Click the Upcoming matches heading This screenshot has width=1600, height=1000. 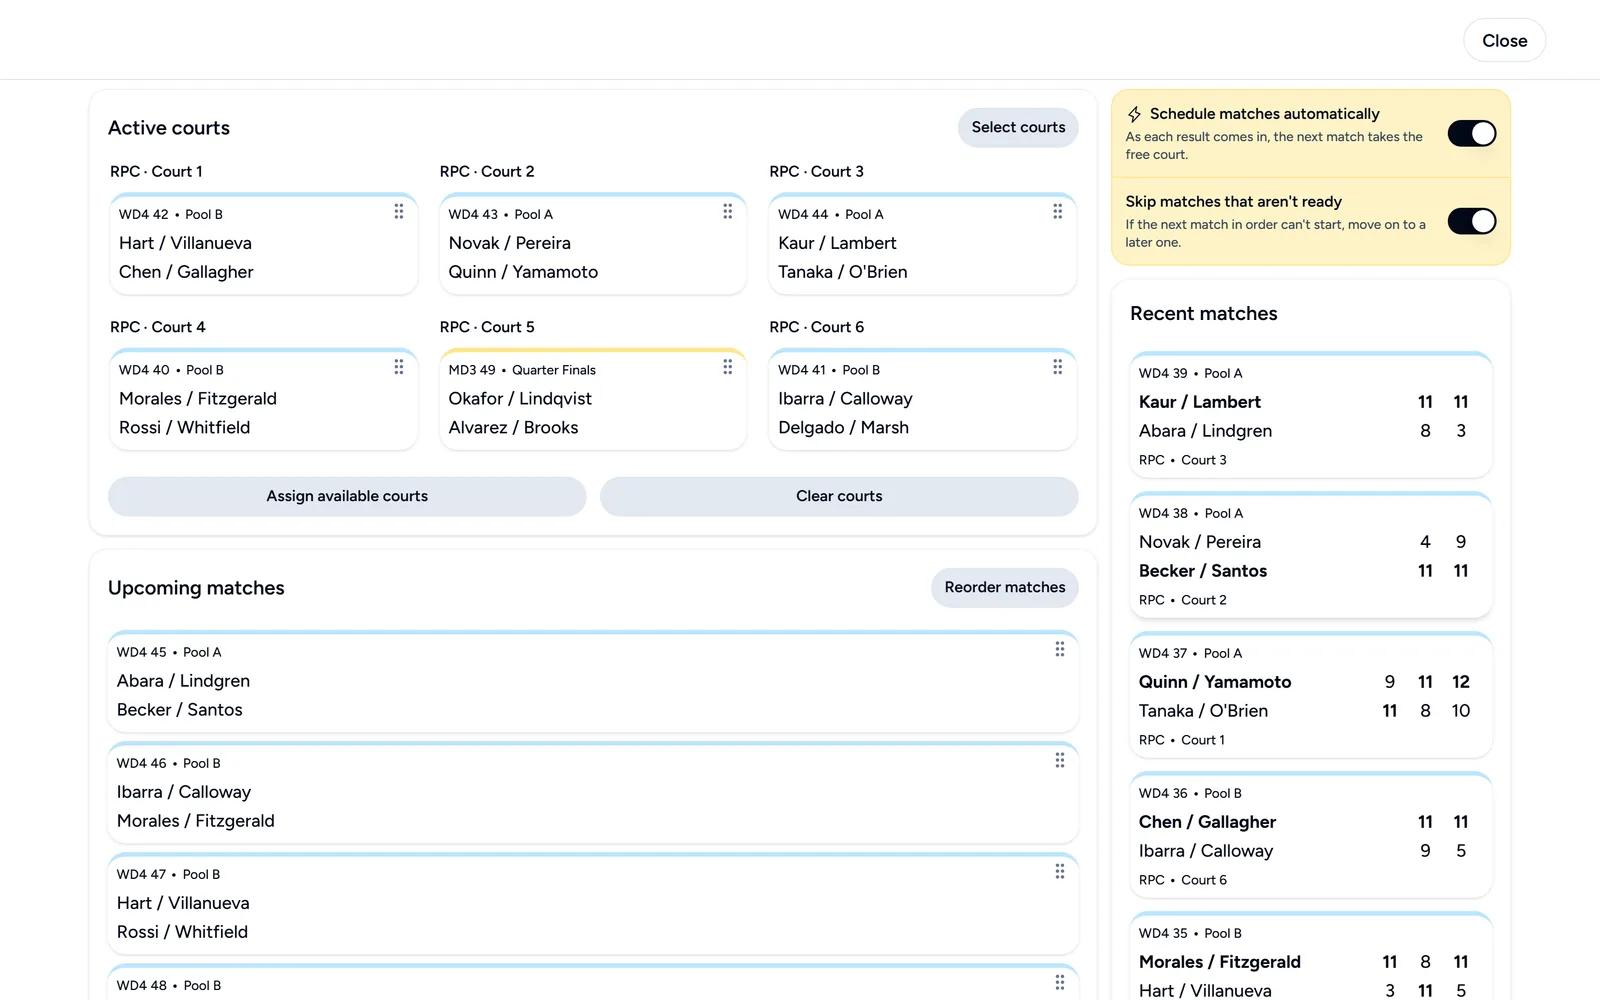click(196, 588)
